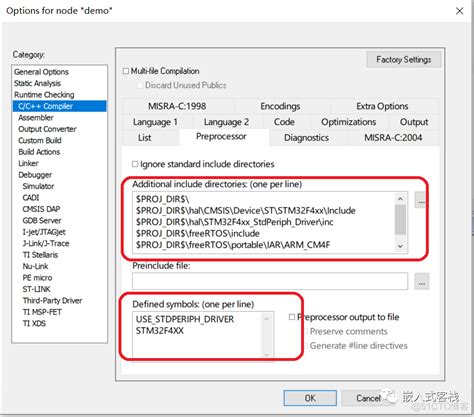Image resolution: width=474 pixels, height=417 pixels.
Task: Toggle Ignore standard include directories
Action: 135,164
